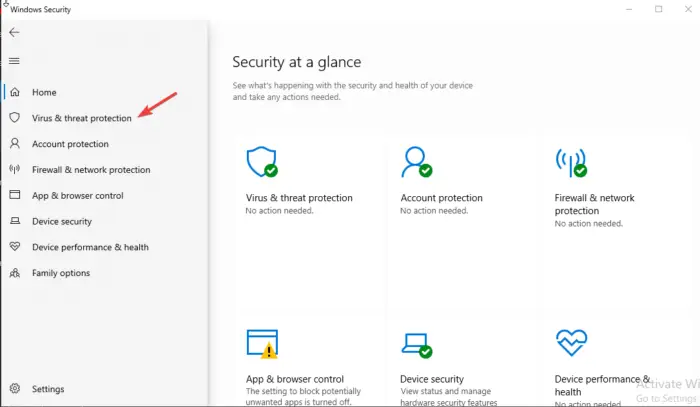This screenshot has height=407, width=700.
Task: Click 'The setting to block potentially unwanted apps' text
Action: point(303,397)
